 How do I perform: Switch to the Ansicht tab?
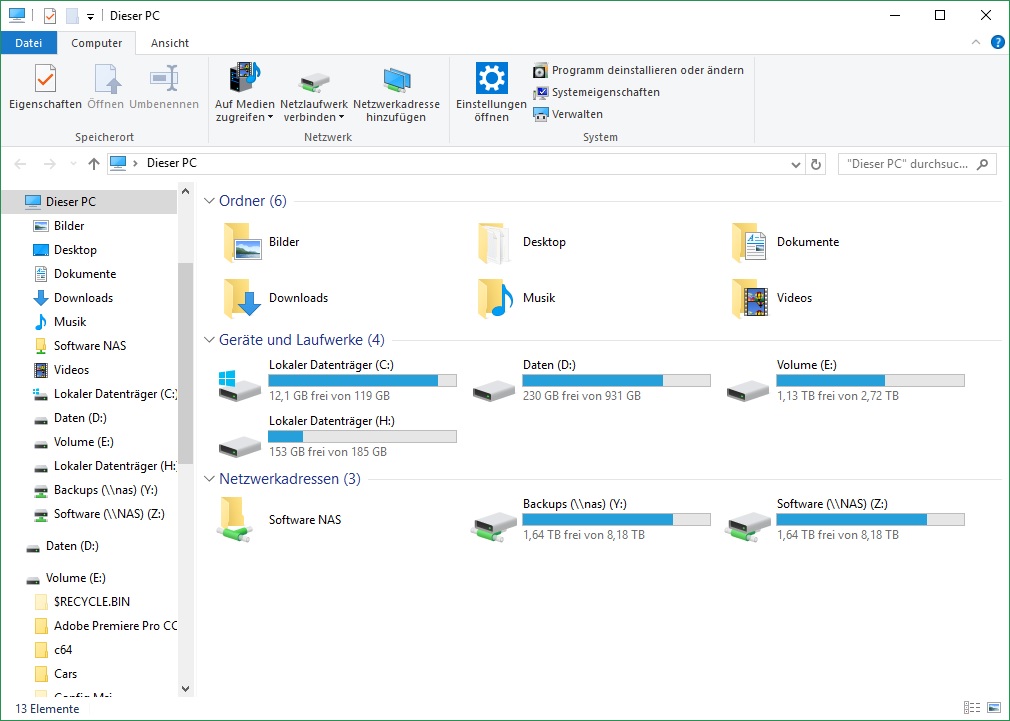(169, 43)
